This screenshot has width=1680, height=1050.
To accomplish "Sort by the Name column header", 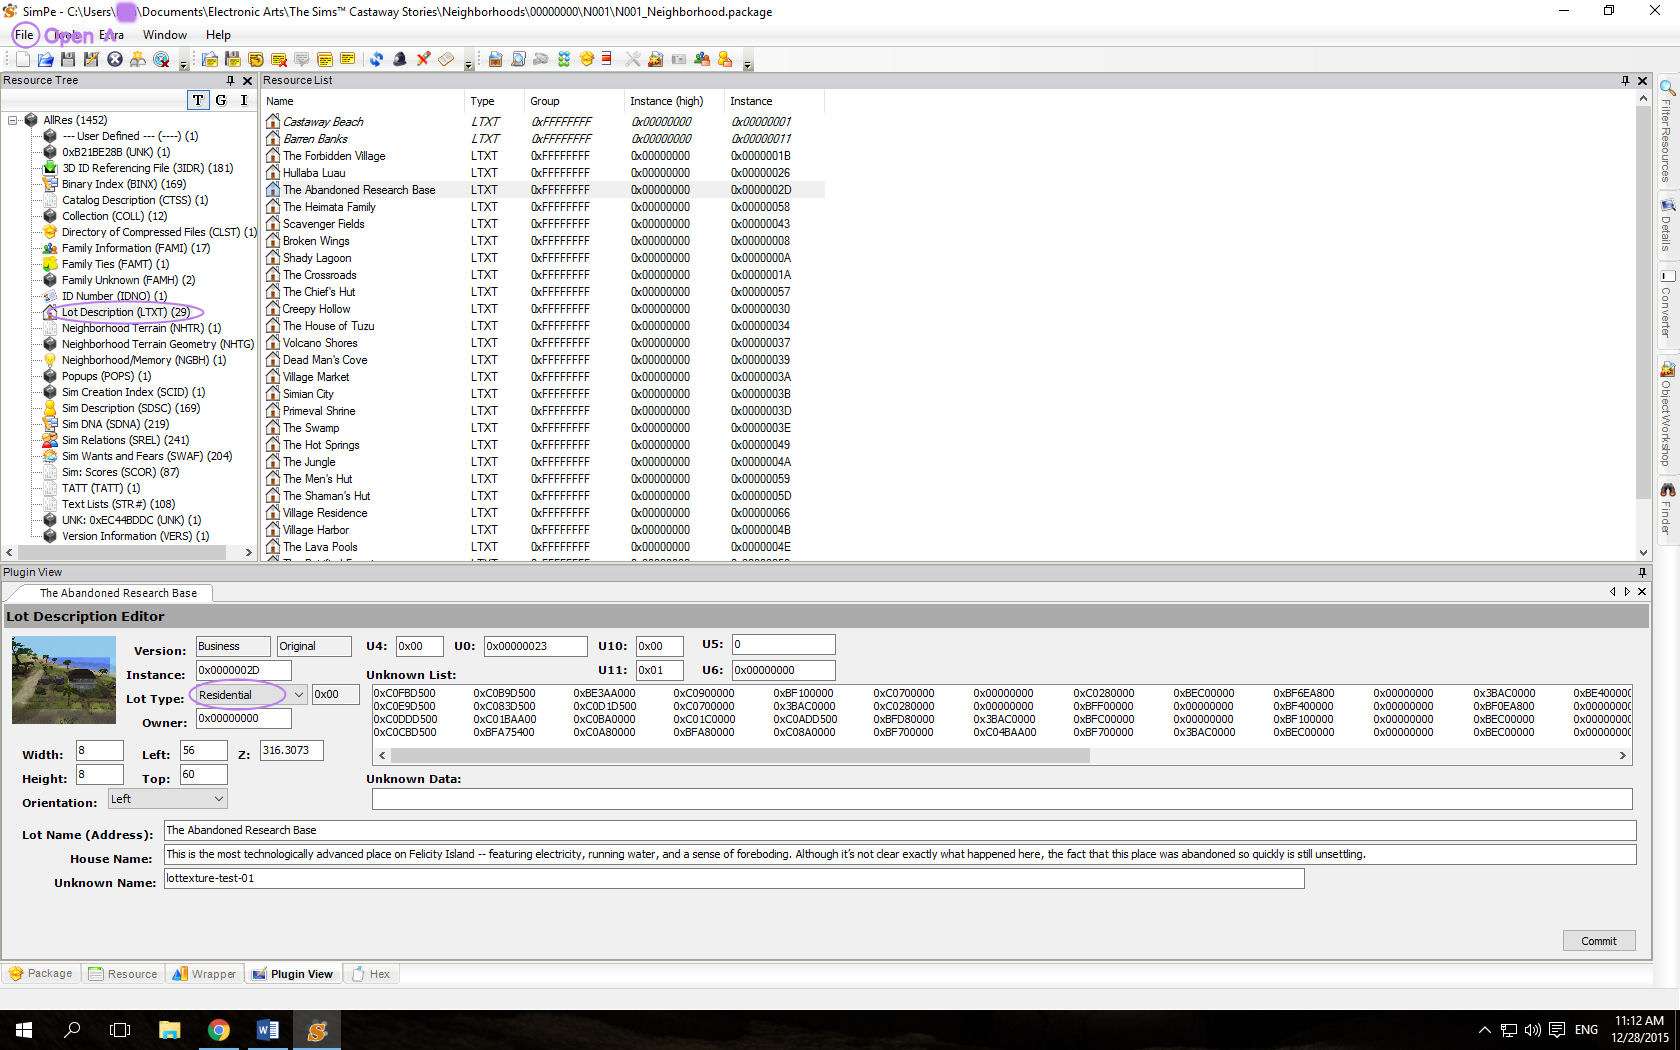I will [363, 101].
